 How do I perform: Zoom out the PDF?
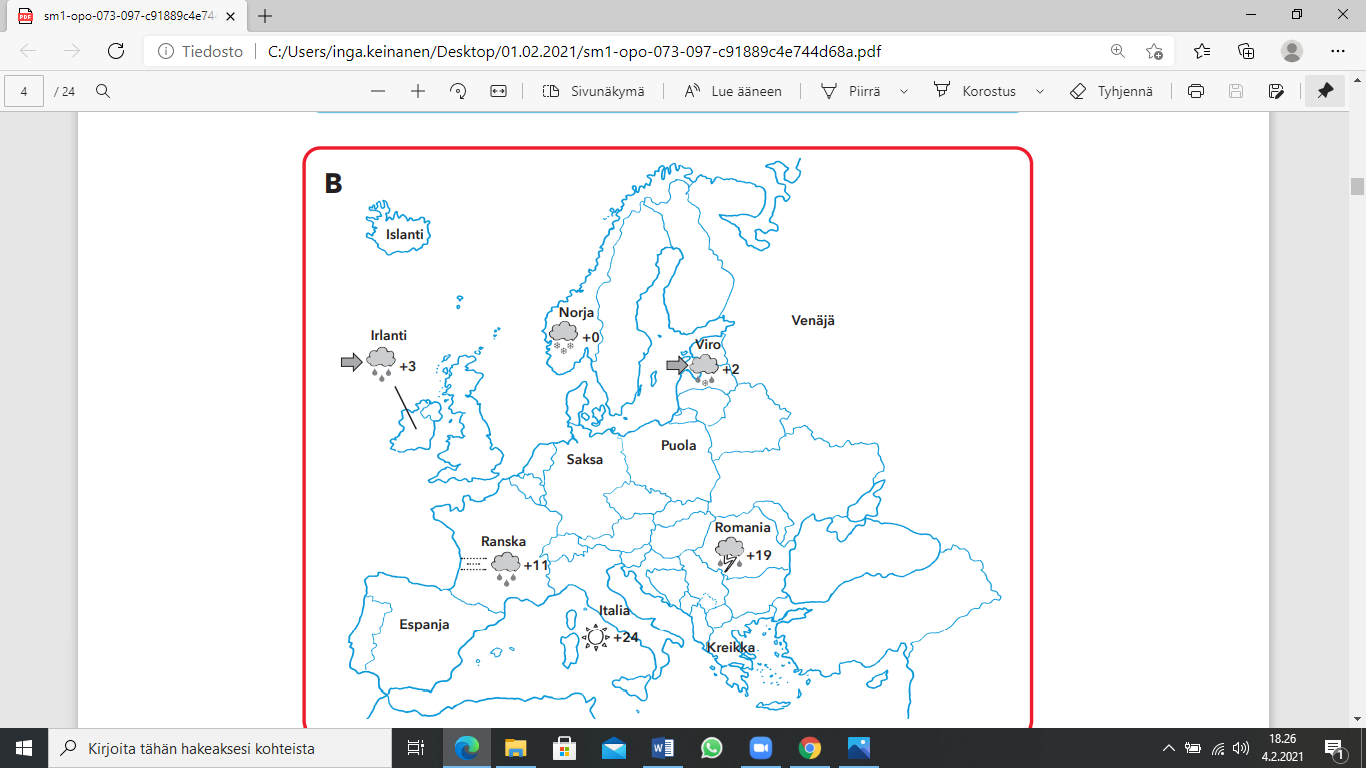378,91
